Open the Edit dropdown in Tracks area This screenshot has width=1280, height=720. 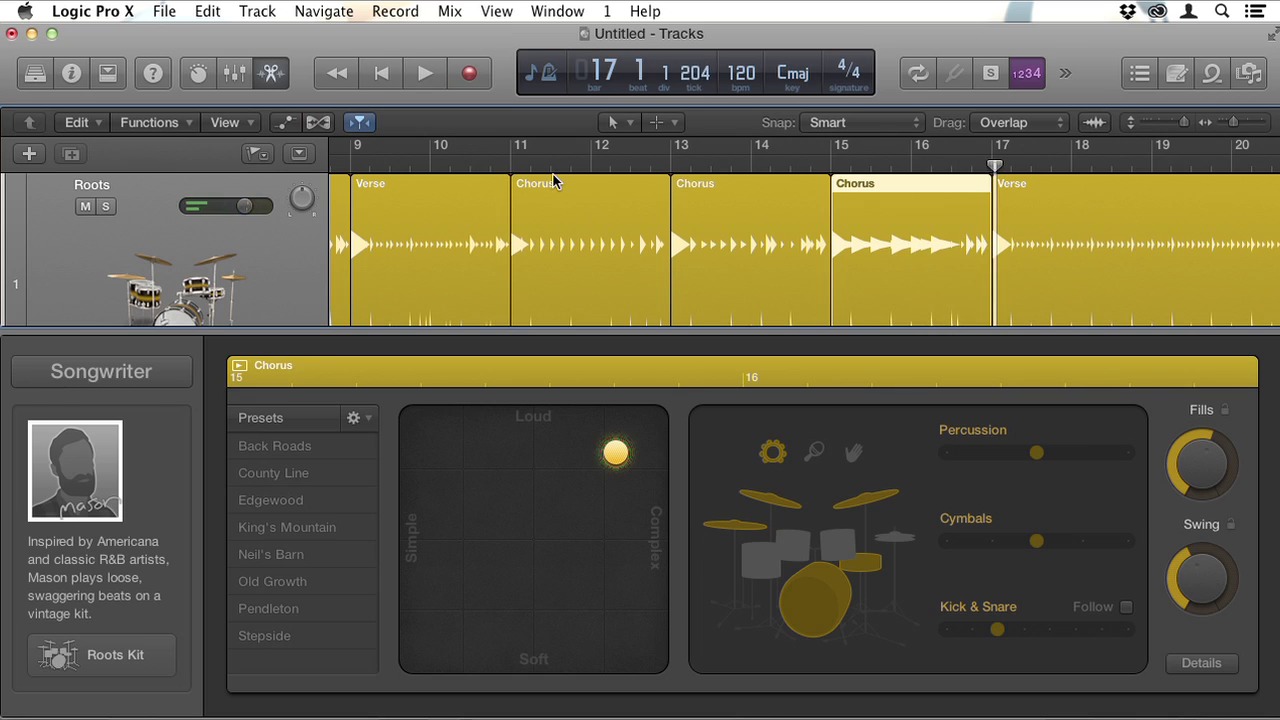[83, 122]
